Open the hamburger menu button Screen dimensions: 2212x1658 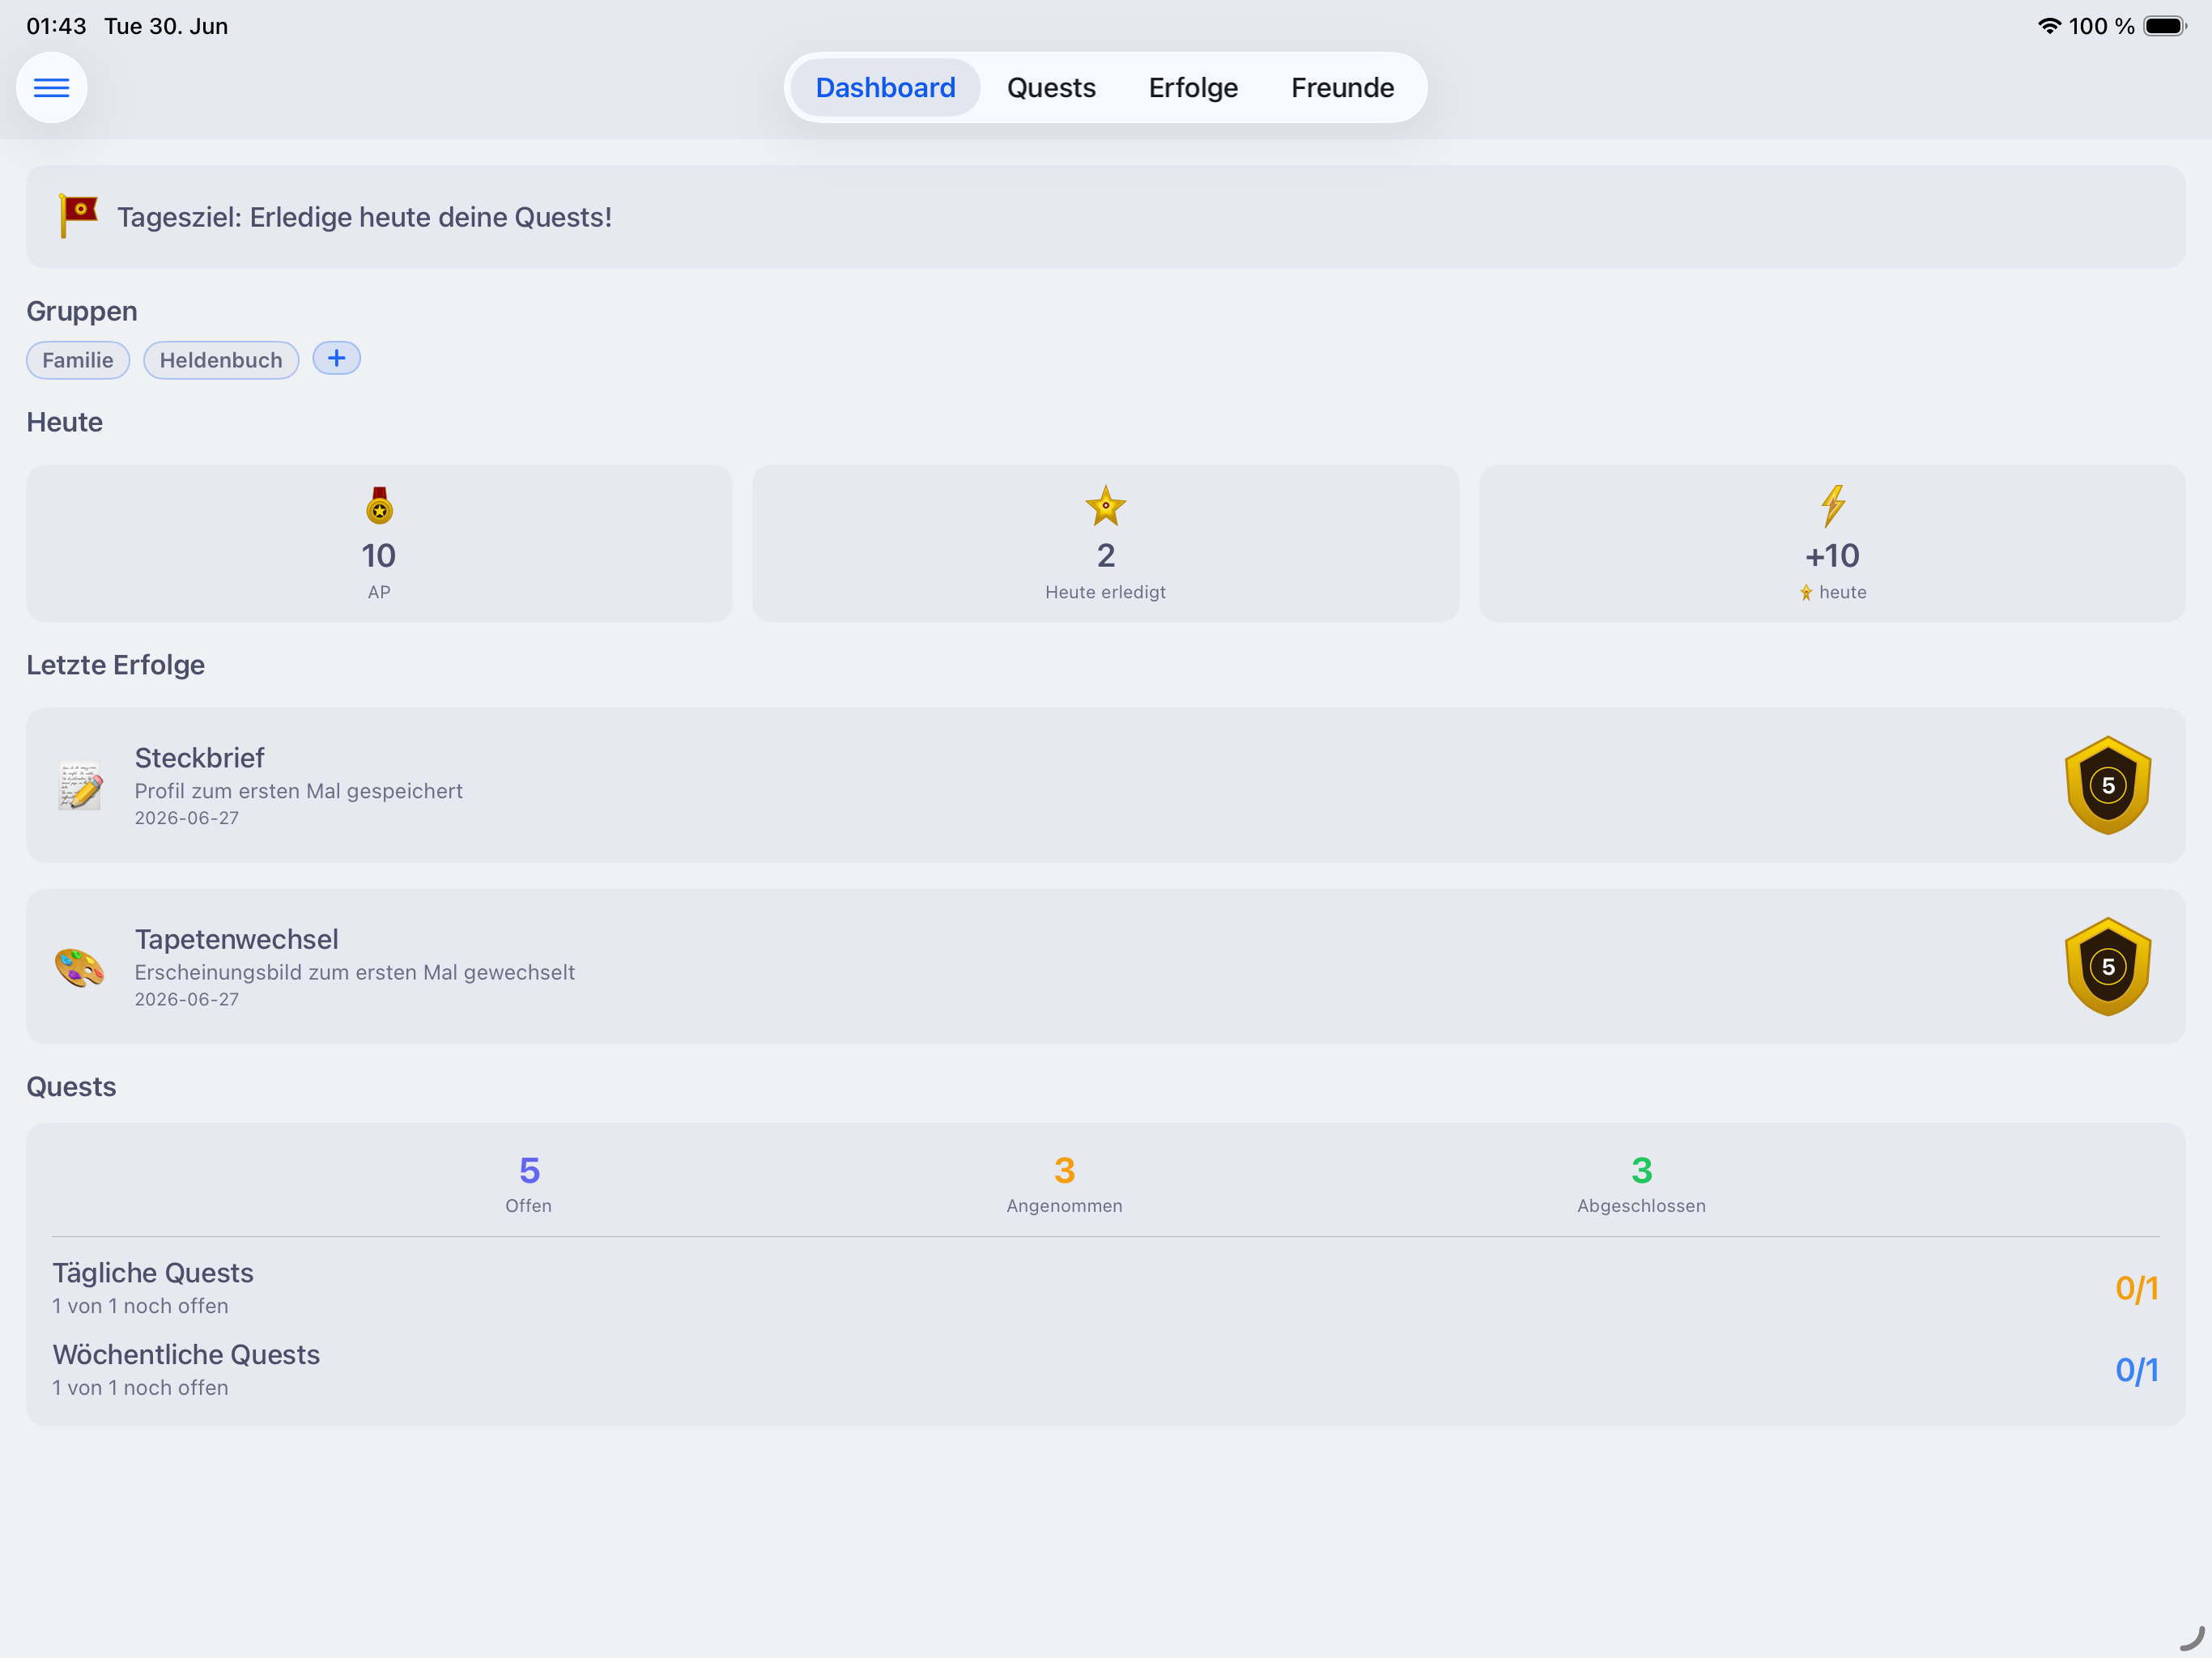51,88
